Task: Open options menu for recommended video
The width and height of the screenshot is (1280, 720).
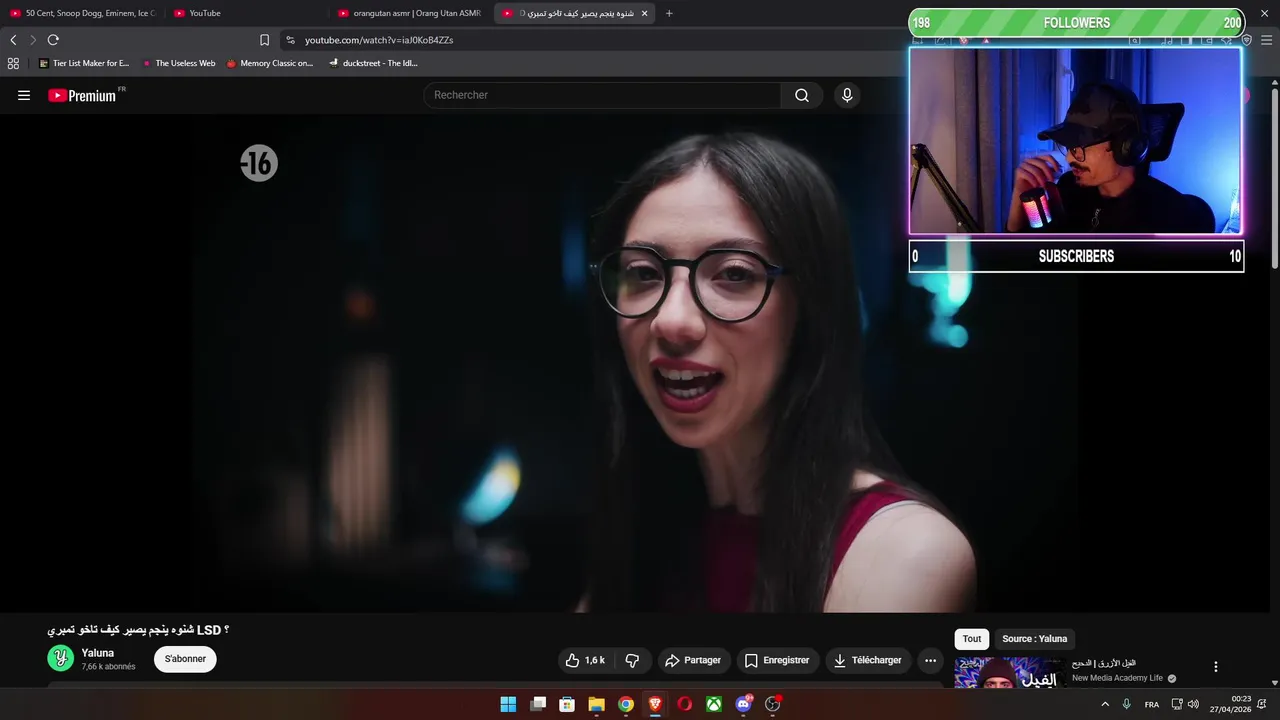Action: [1216, 667]
